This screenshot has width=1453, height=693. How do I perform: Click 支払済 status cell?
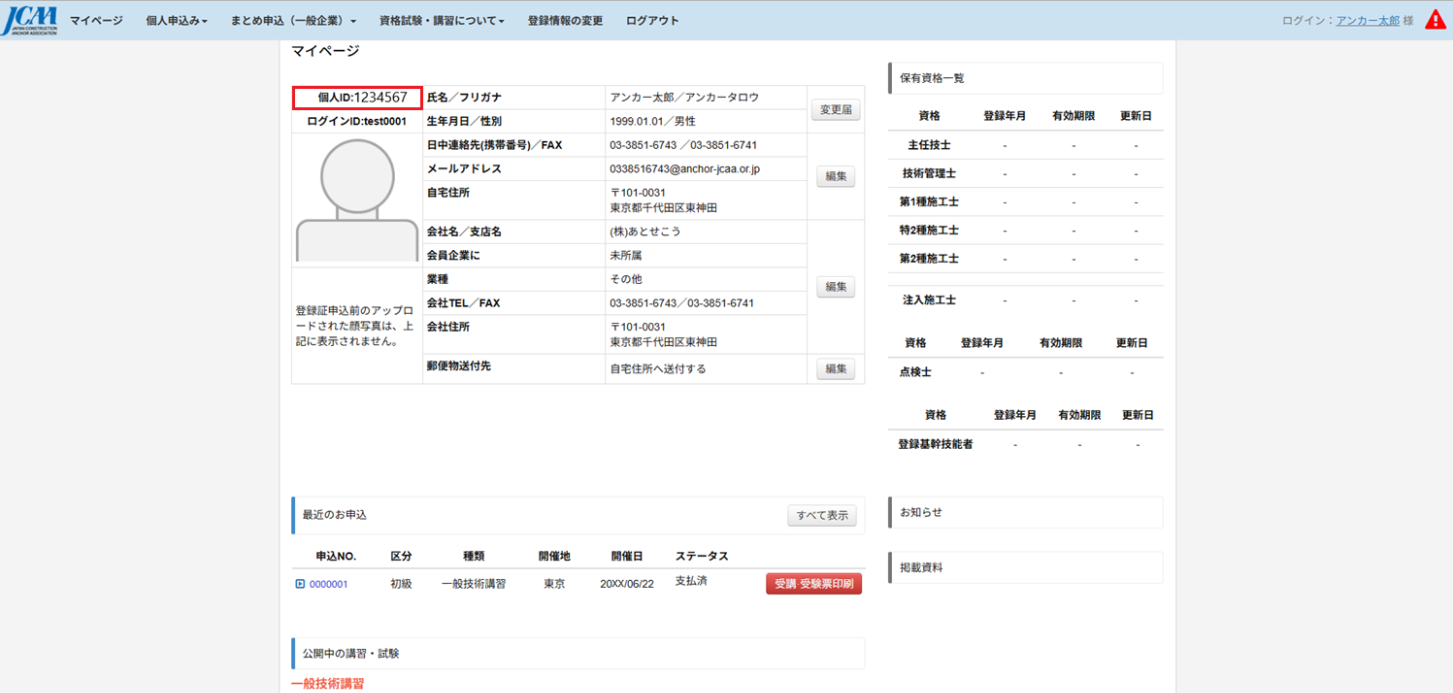691,581
